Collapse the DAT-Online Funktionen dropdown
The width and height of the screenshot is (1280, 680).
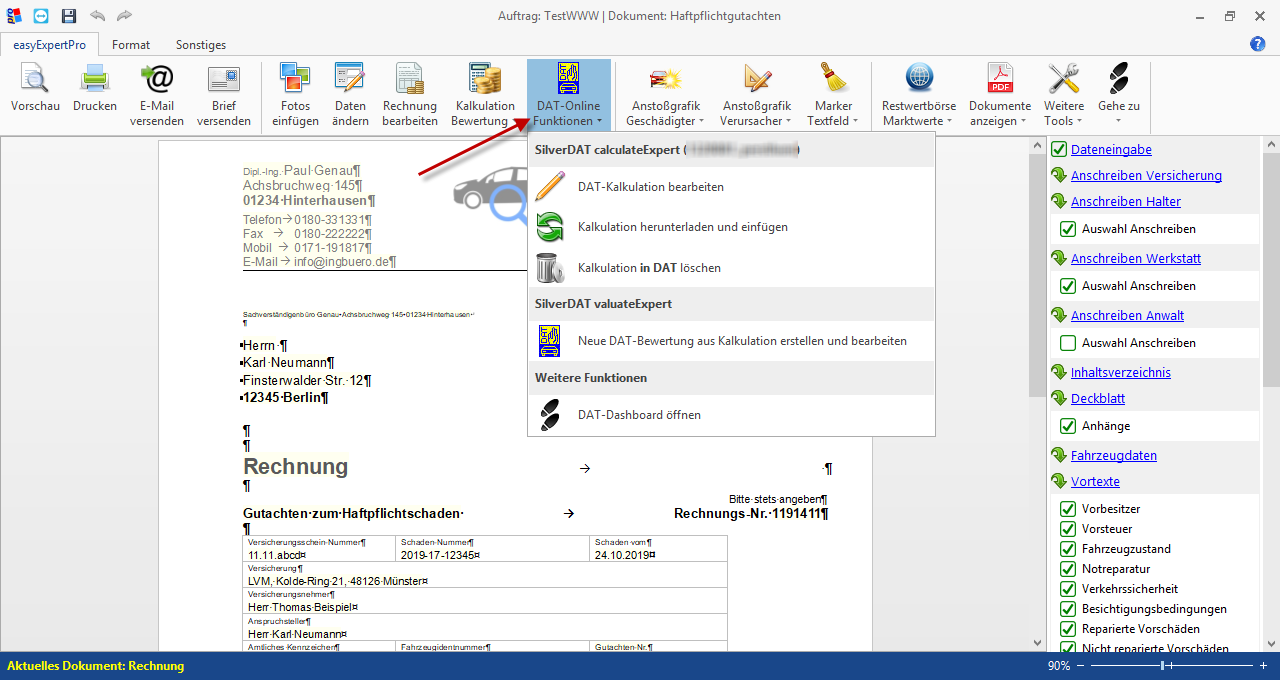(x=569, y=95)
